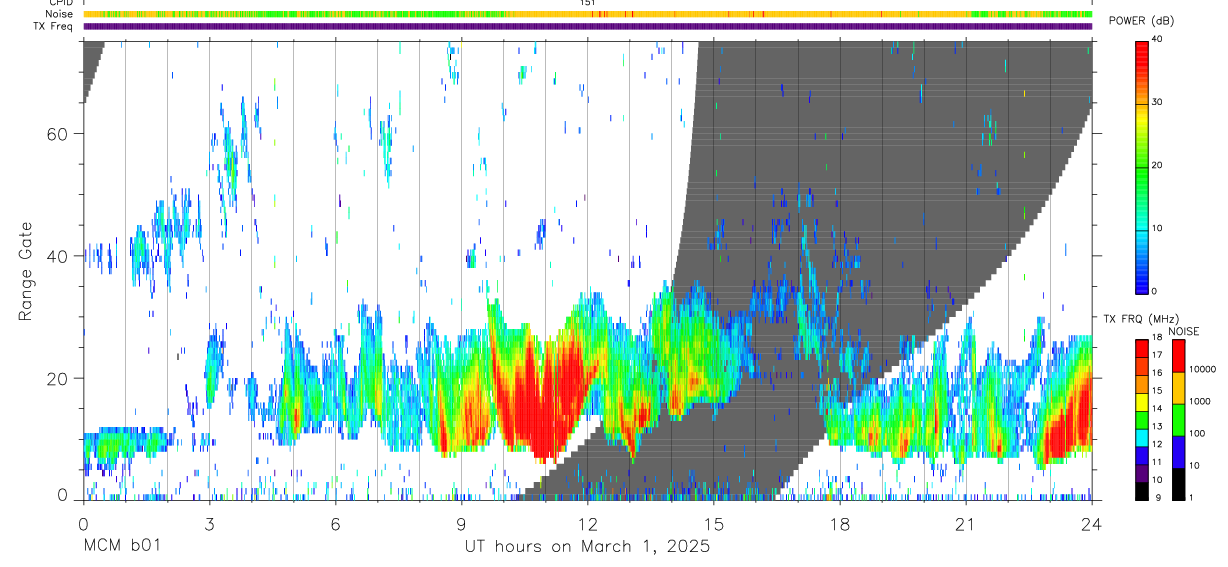Click the 20 tick on the POWER scale
The image size is (1228, 567).
(x=1159, y=166)
